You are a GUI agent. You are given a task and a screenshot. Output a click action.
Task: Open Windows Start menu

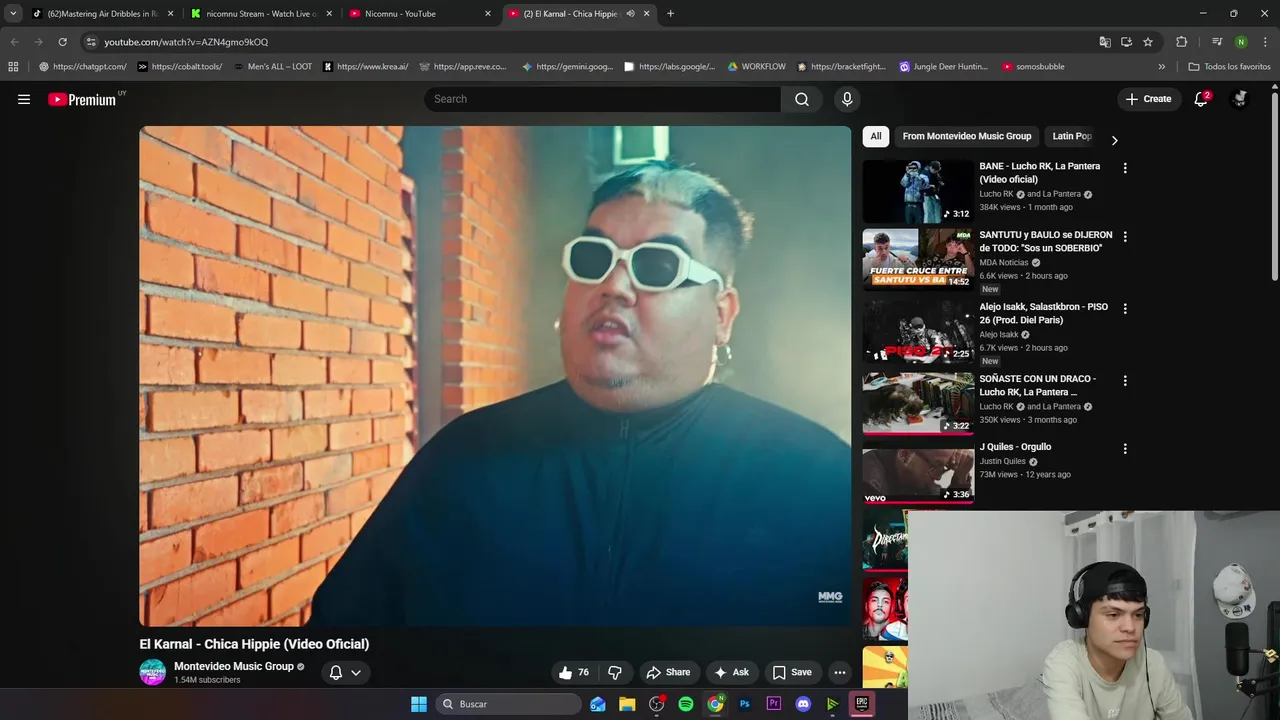point(419,704)
